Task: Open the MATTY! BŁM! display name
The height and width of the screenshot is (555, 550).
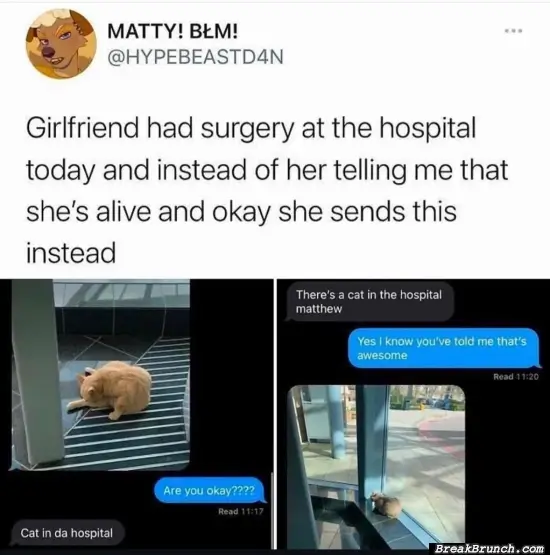Action: tap(173, 32)
